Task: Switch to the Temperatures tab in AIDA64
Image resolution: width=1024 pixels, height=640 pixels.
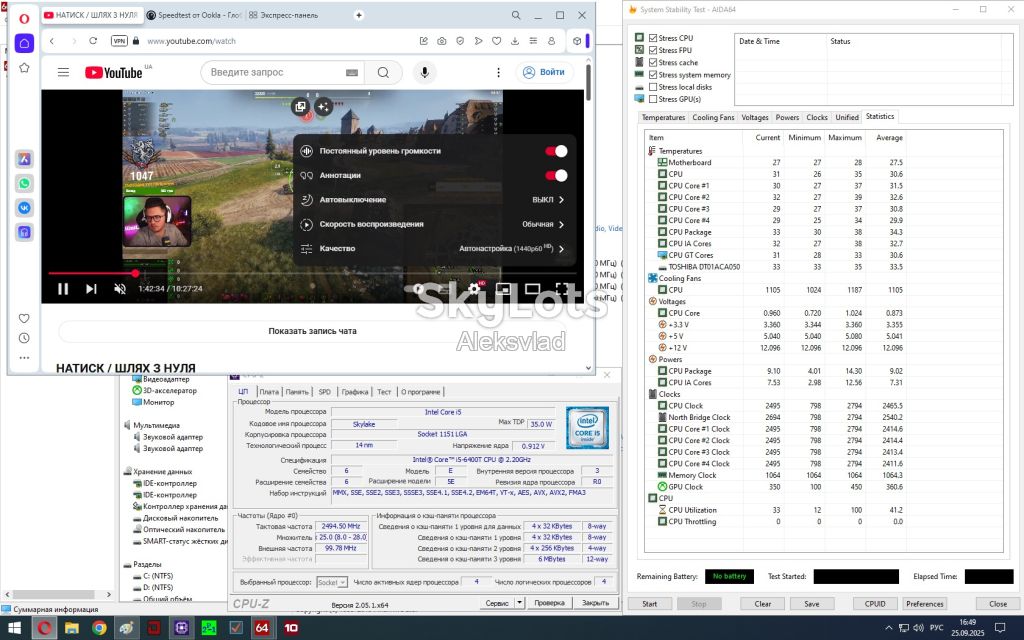Action: [x=663, y=118]
